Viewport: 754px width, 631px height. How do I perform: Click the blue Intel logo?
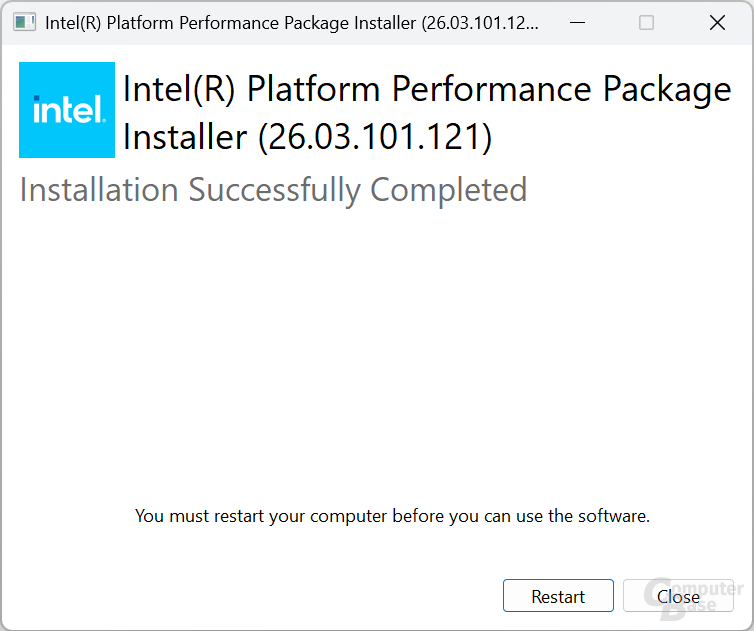click(67, 109)
